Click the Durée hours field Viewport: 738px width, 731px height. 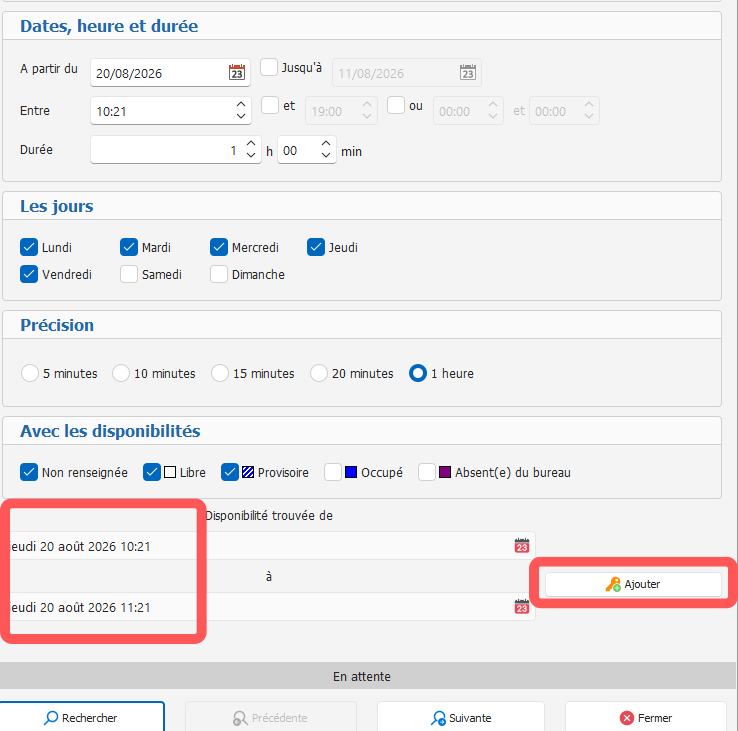(x=176, y=150)
